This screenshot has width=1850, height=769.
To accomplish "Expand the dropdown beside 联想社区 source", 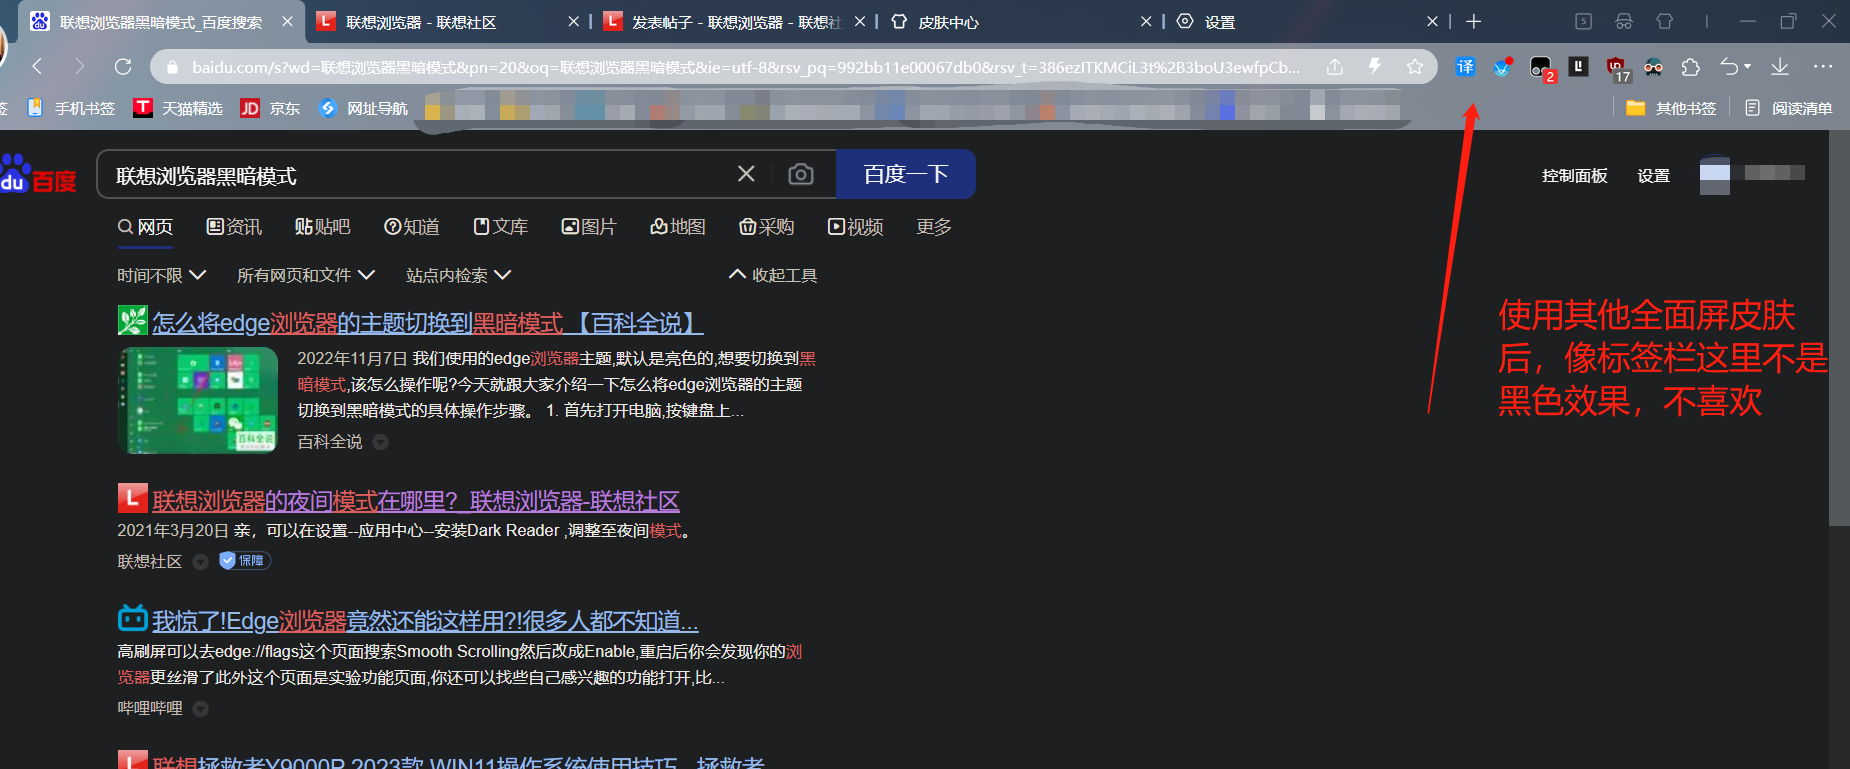I will (x=200, y=562).
